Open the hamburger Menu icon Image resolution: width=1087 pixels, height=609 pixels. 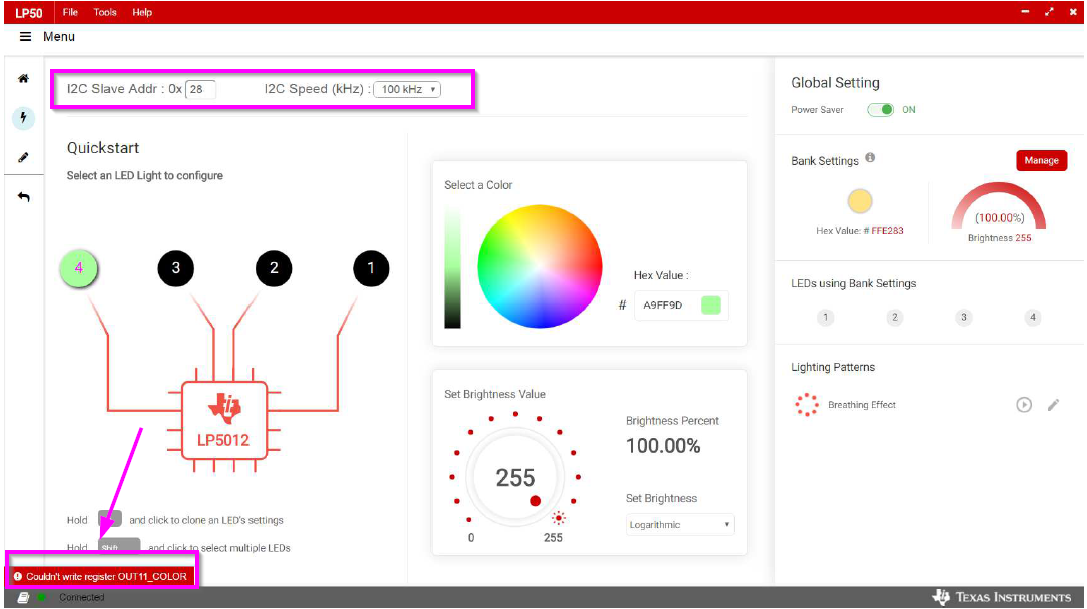click(25, 37)
